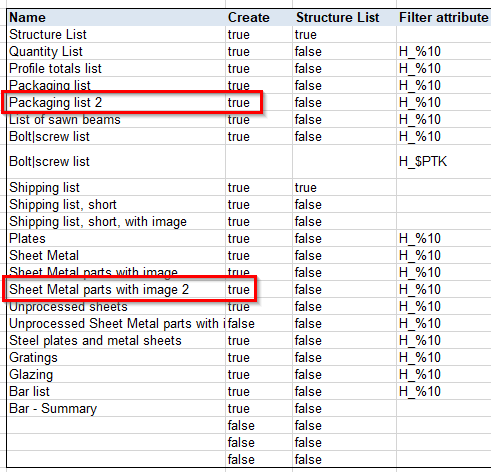Image resolution: width=491 pixels, height=472 pixels.
Task: Select the Bar list name cell
Action: pos(116,391)
